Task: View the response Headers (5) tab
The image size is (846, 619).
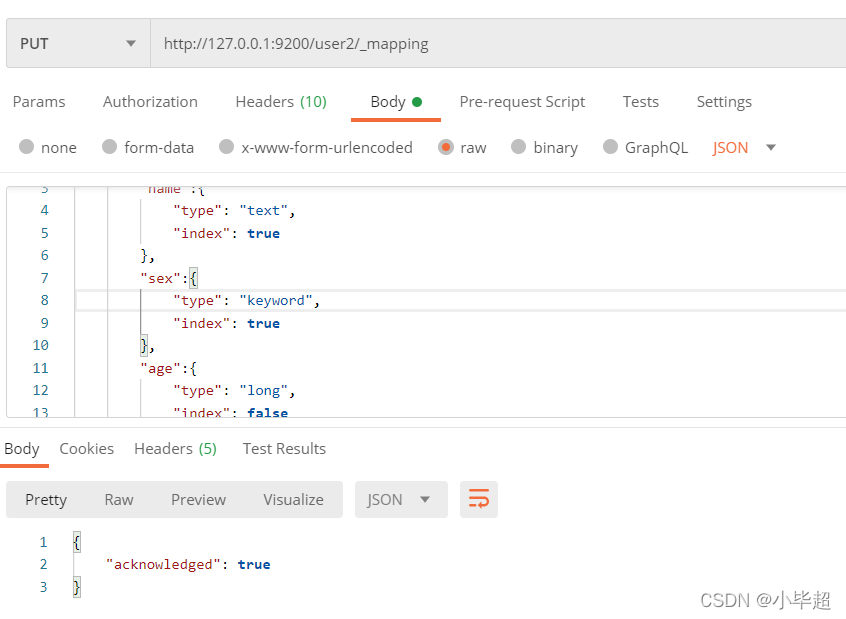Action: point(175,448)
